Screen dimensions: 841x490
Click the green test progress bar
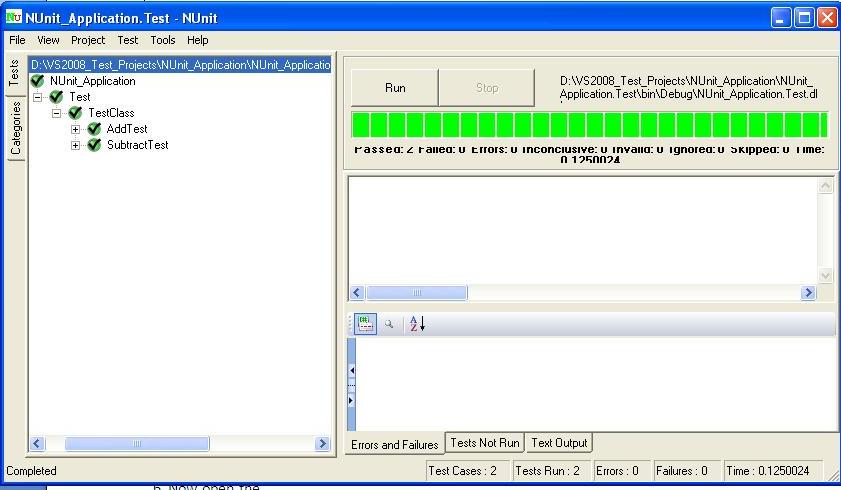589,124
